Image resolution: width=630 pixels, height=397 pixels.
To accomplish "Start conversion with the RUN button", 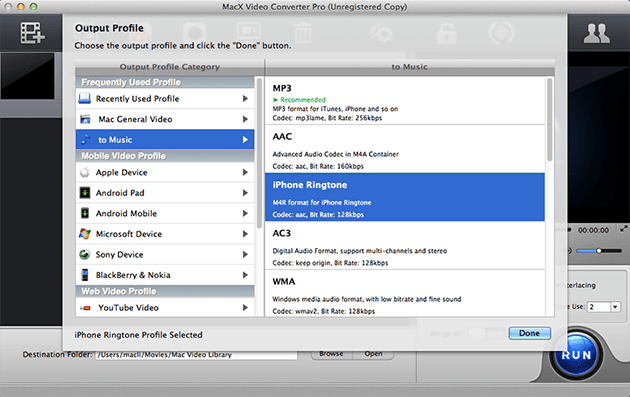I will (x=576, y=355).
